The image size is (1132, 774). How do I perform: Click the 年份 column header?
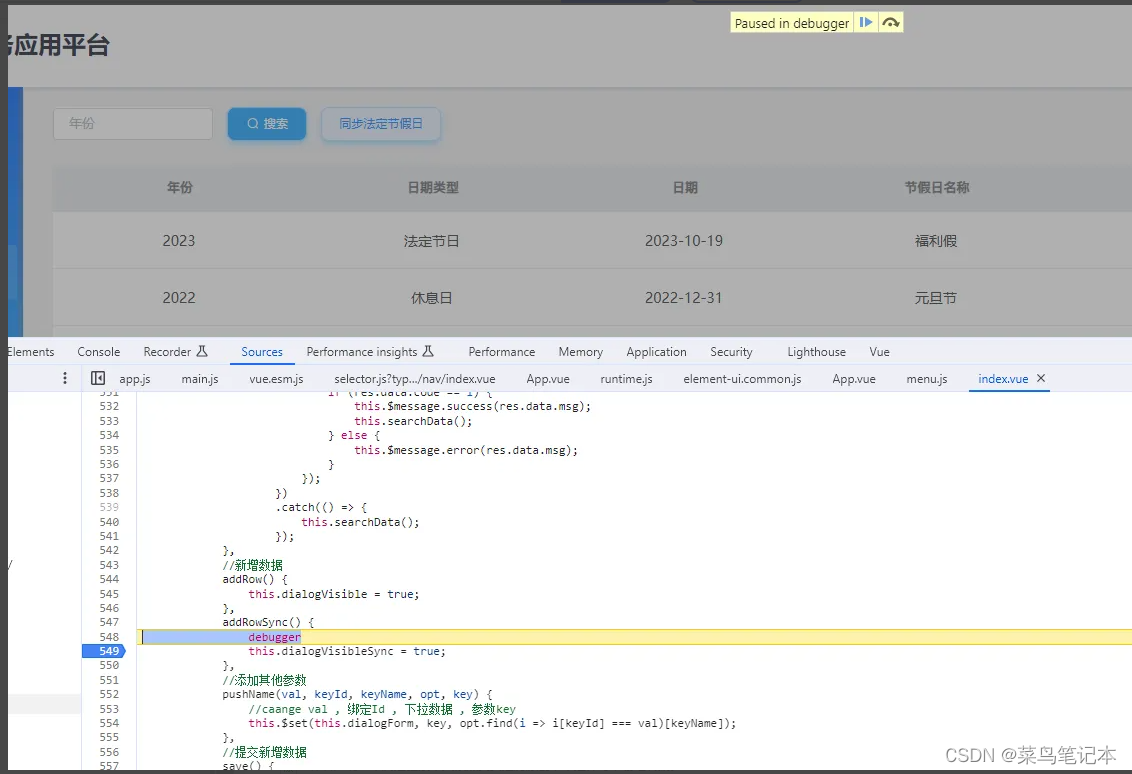click(x=180, y=187)
